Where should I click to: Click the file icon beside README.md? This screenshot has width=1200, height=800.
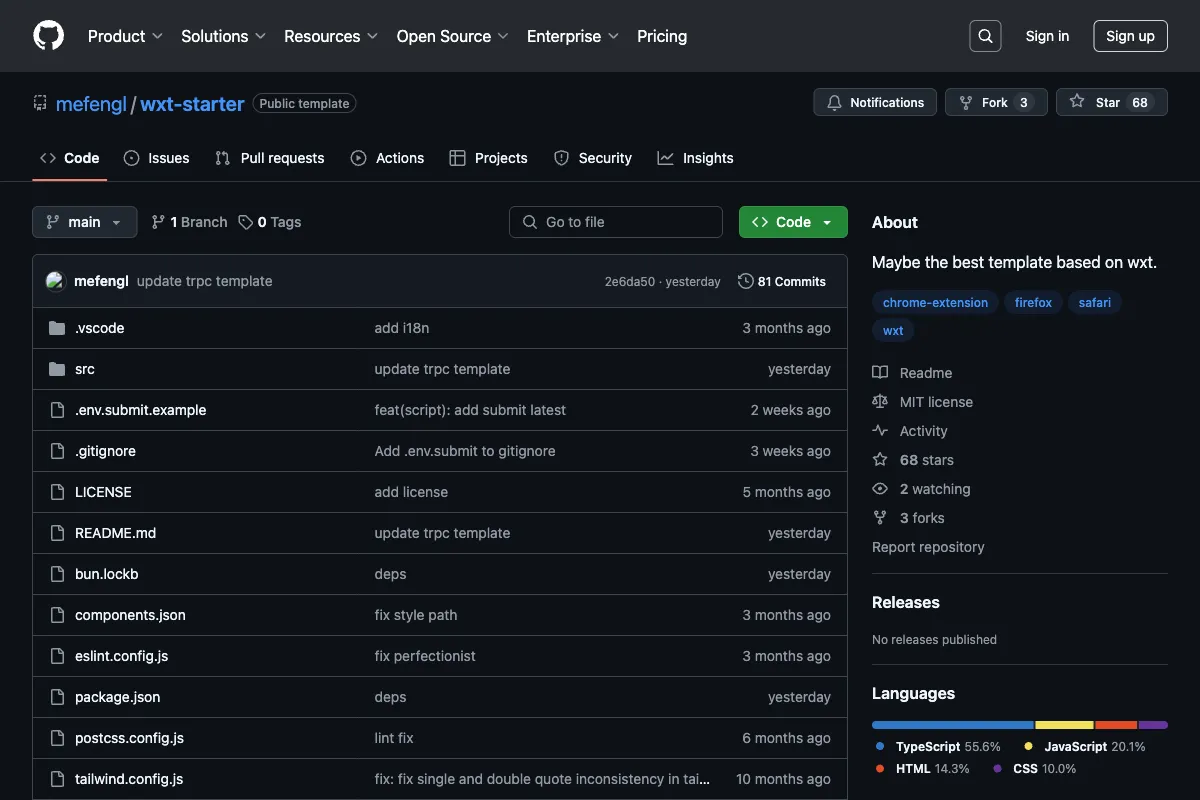pos(57,533)
